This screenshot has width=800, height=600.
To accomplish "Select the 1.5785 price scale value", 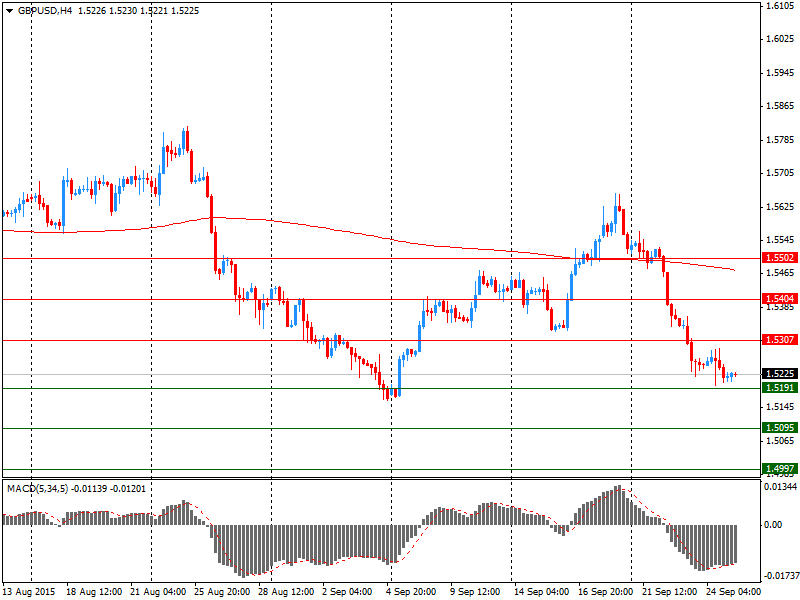I will point(781,140).
